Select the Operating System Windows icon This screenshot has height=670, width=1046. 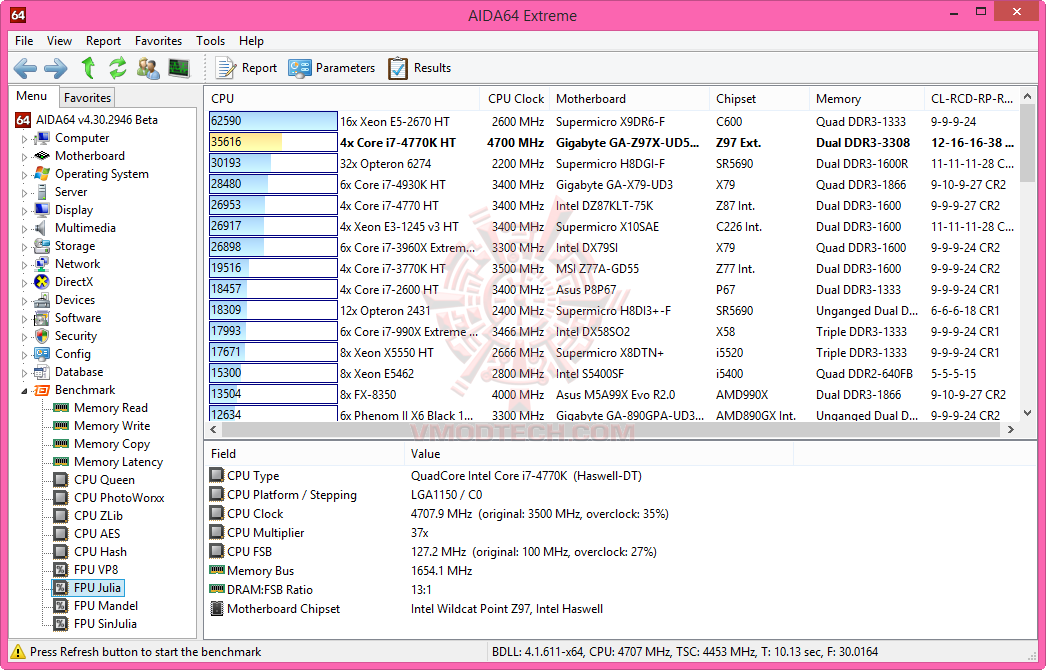tap(42, 174)
